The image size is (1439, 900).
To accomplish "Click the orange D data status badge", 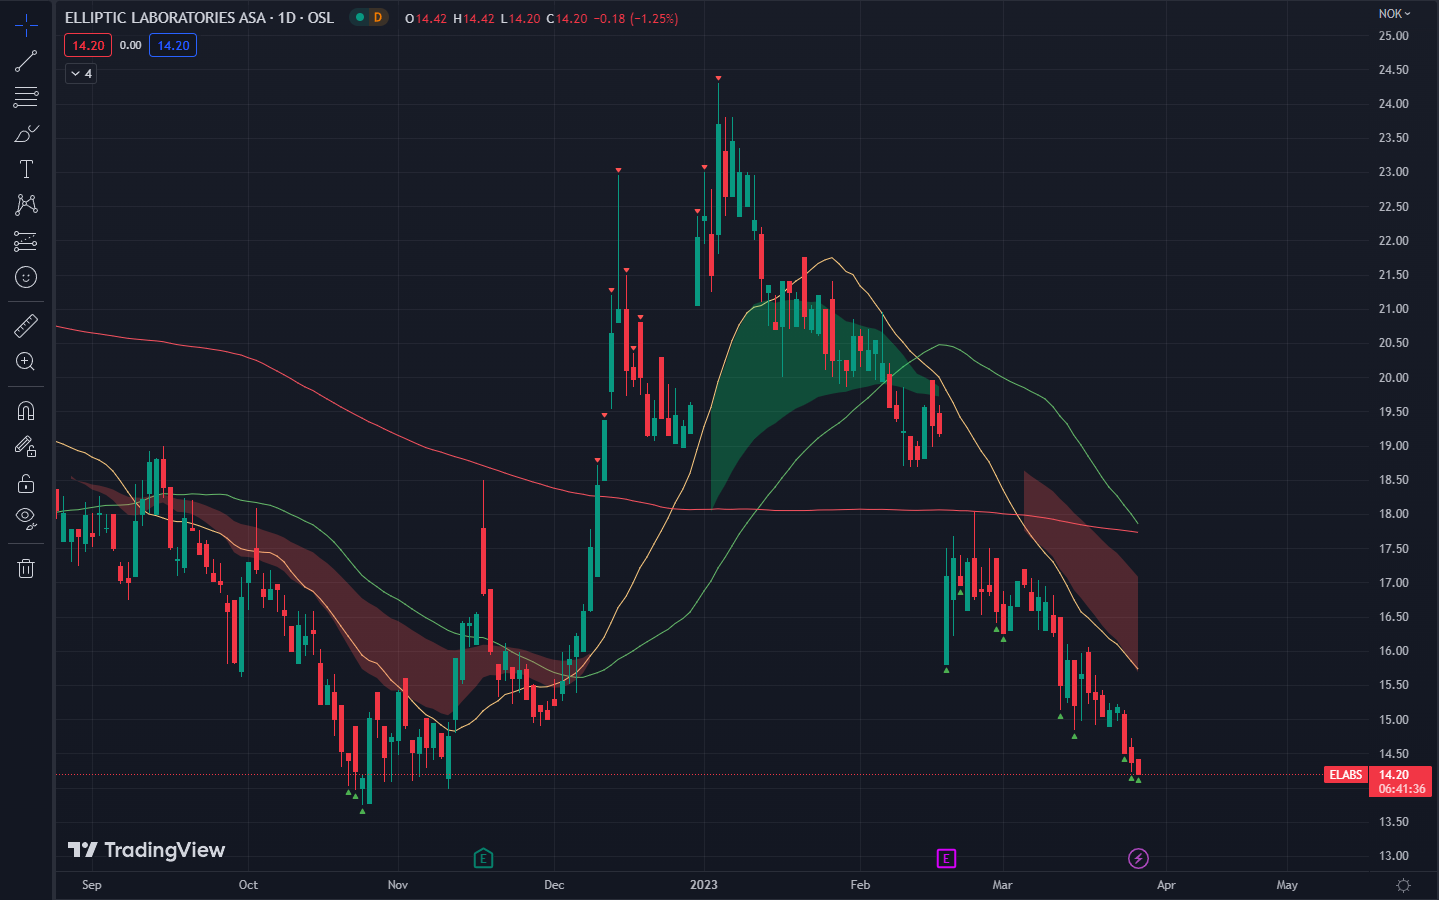I will (378, 18).
